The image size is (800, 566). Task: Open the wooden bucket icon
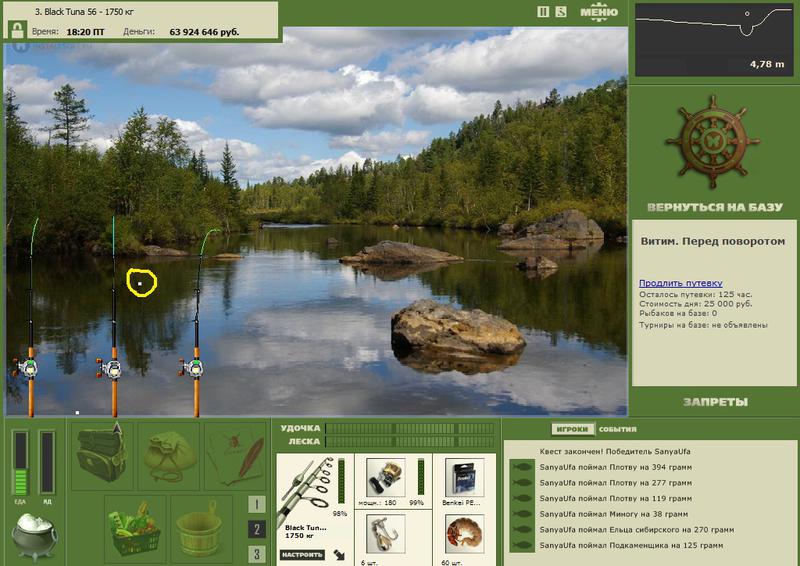click(x=201, y=527)
